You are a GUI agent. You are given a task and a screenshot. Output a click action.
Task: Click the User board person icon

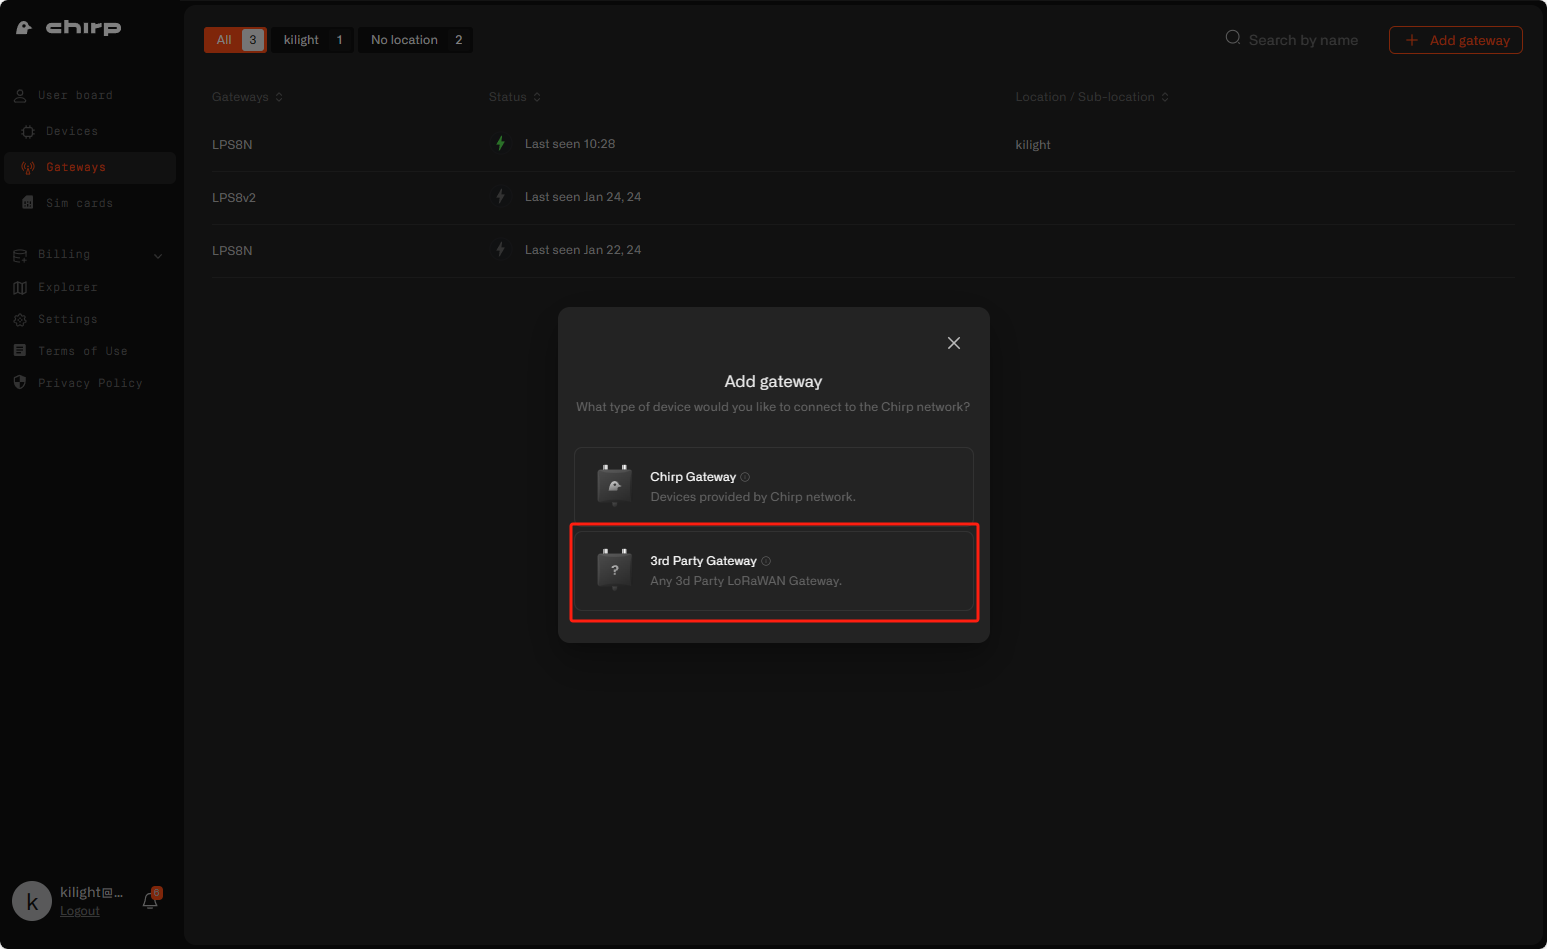click(x=20, y=96)
